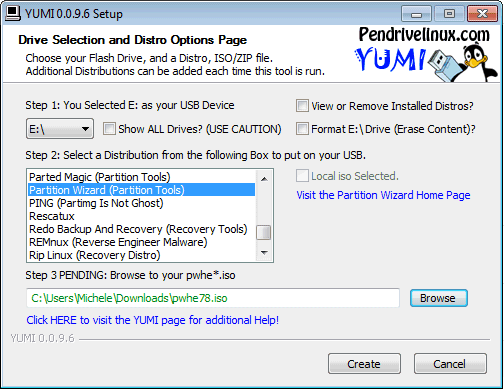Viewport: 504px width, 389px height.
Task: Minimize the YUMI Setup window
Action: click(416, 14)
